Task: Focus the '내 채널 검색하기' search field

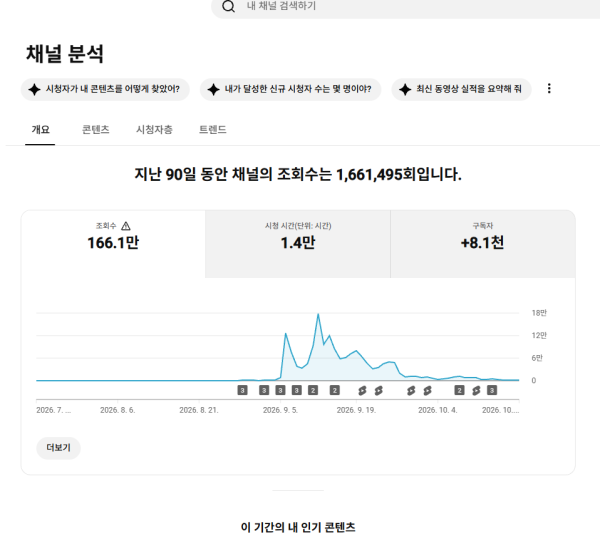Action: coord(406,6)
